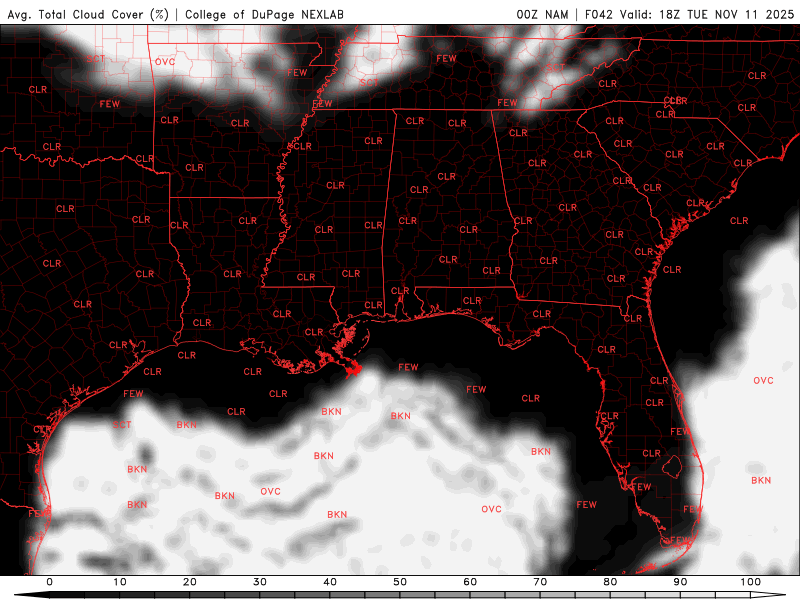The height and width of the screenshot is (600, 800).
Task: Click the 60 value on the color scale
Action: tap(470, 582)
